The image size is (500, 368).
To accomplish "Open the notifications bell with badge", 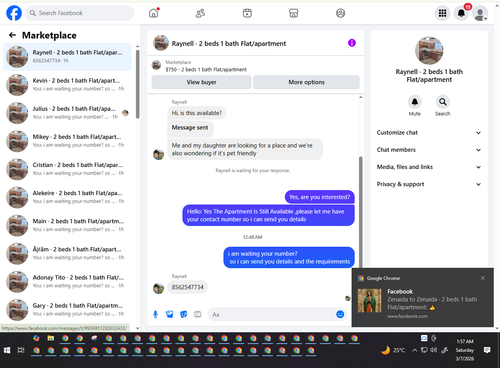I will (x=462, y=13).
